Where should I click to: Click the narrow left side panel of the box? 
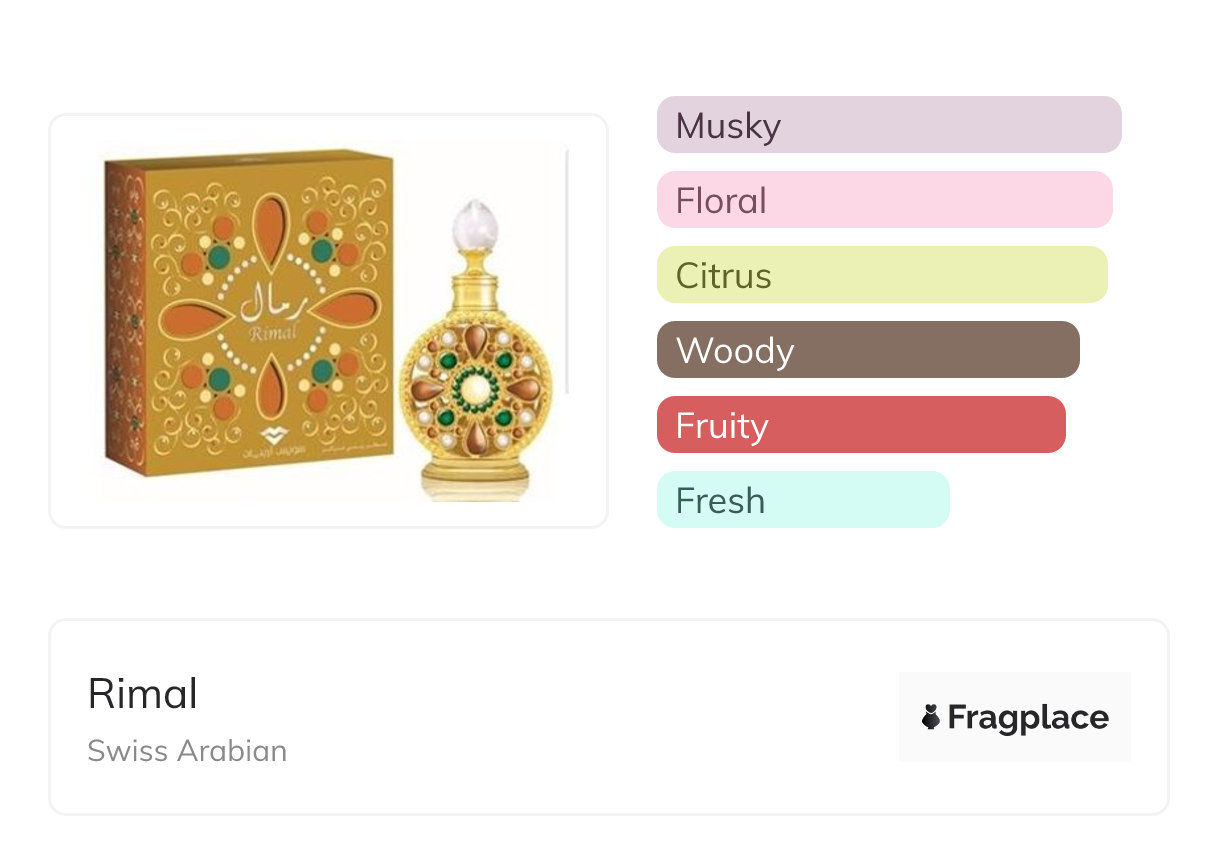[x=125, y=315]
